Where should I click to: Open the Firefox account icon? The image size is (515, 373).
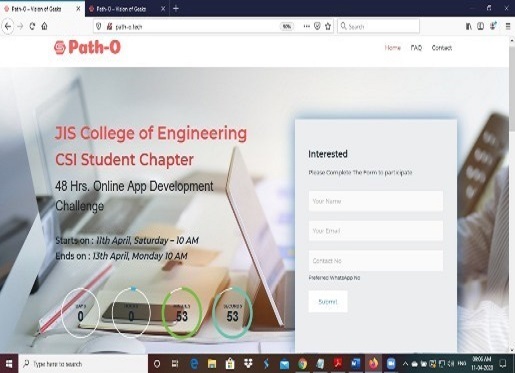[493, 26]
